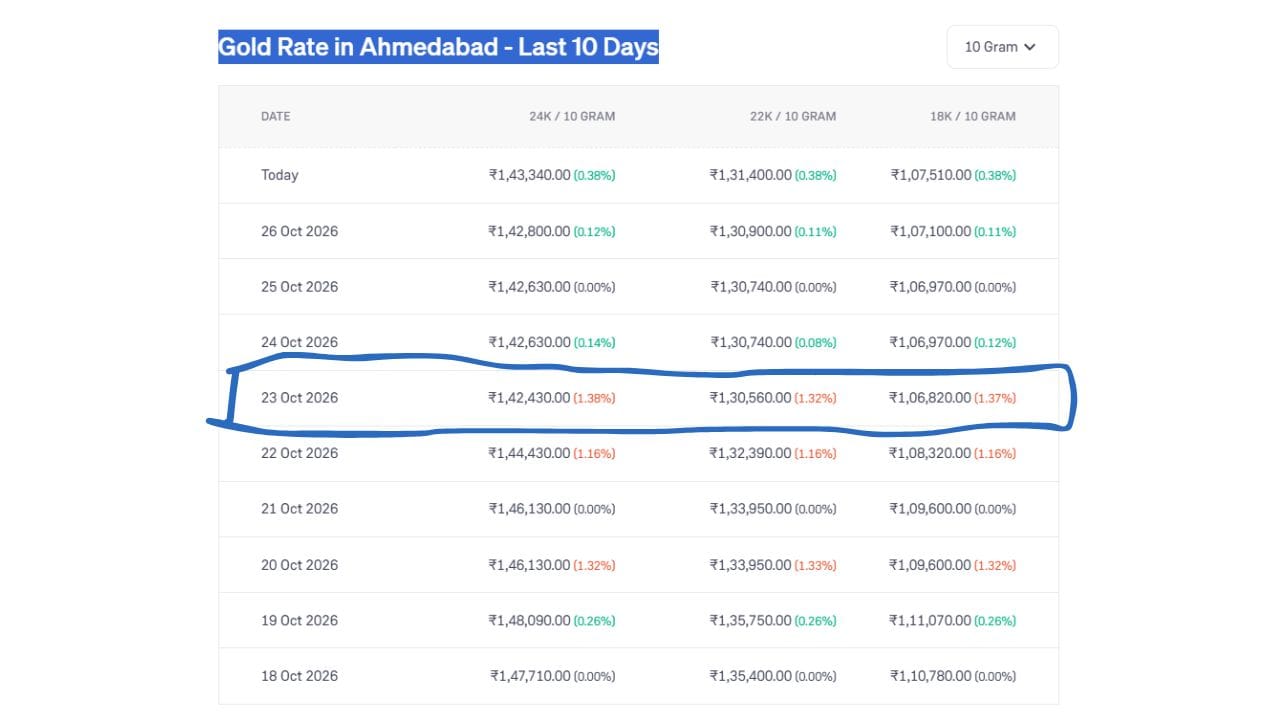
Task: Select the 24K price ₹1,44,430.00
Action: click(x=530, y=453)
